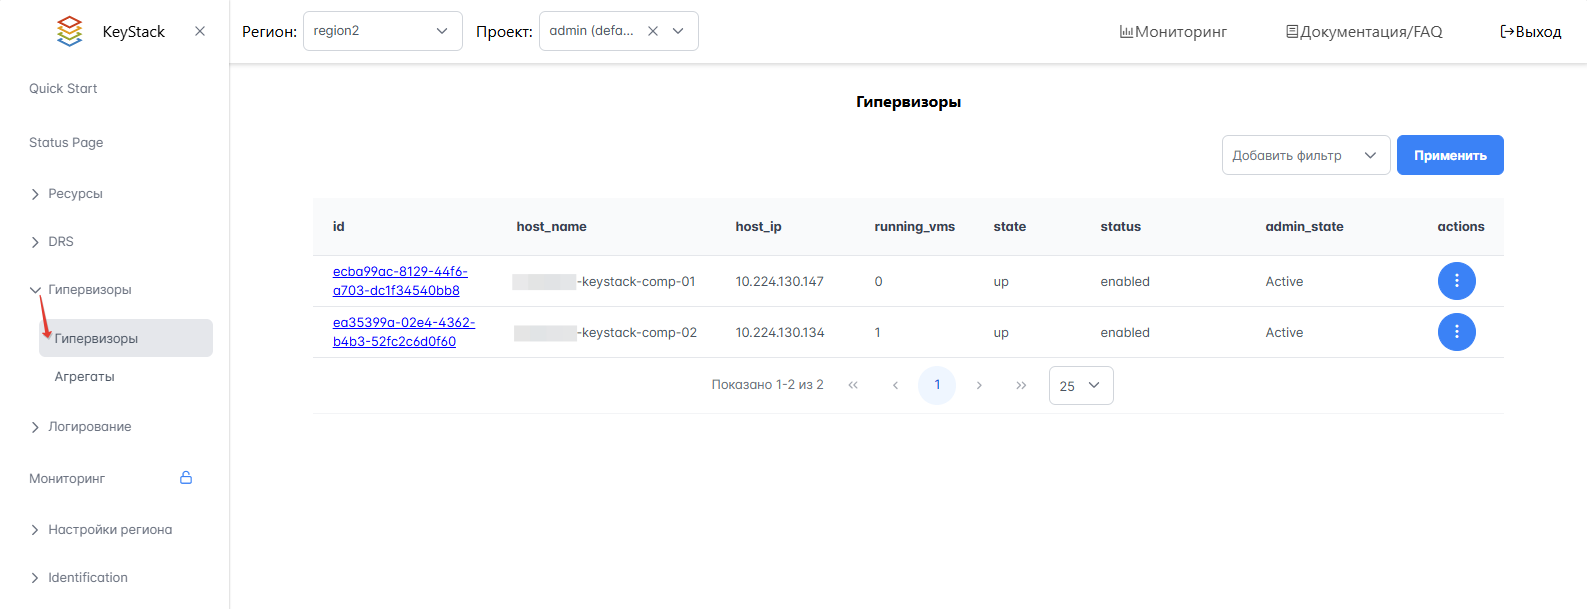Expand the DRS sidebar section

60,242
